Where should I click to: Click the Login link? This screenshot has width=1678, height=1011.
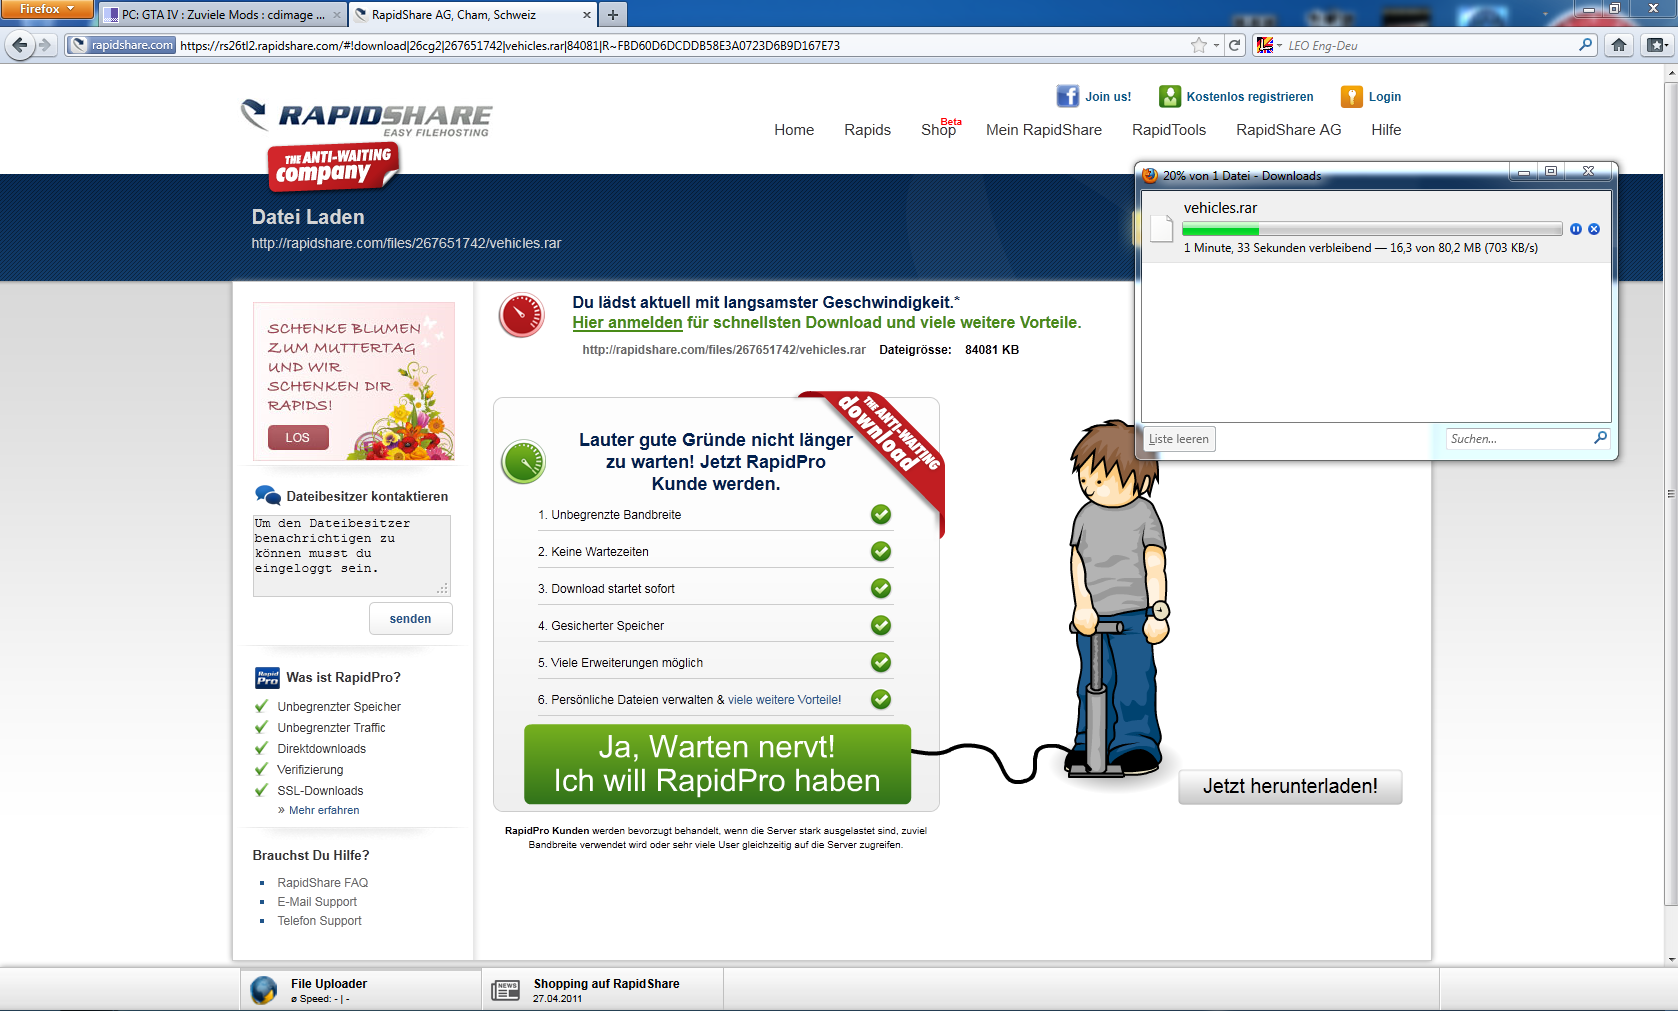click(1385, 97)
